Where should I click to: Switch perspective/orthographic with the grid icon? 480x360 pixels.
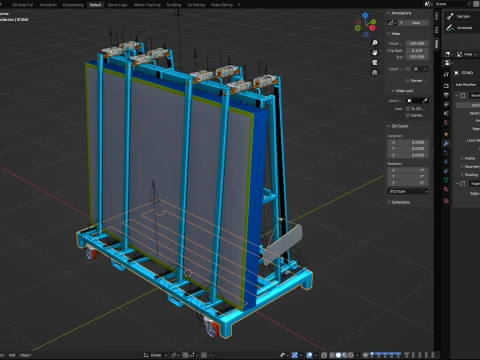tap(375, 72)
